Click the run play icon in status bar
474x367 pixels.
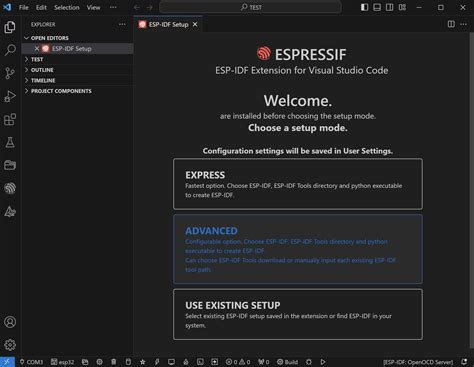323,362
